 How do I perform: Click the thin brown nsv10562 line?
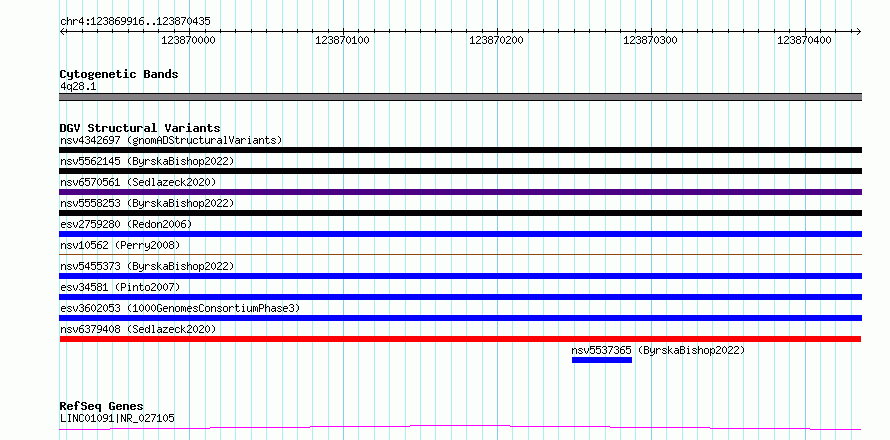[460, 254]
